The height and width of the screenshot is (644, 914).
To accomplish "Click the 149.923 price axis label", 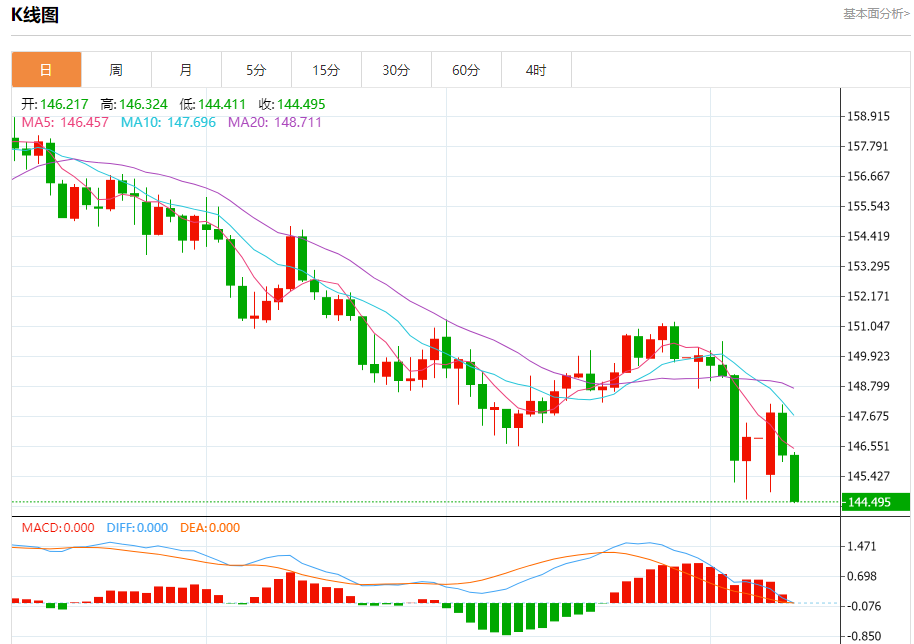I will [x=869, y=356].
